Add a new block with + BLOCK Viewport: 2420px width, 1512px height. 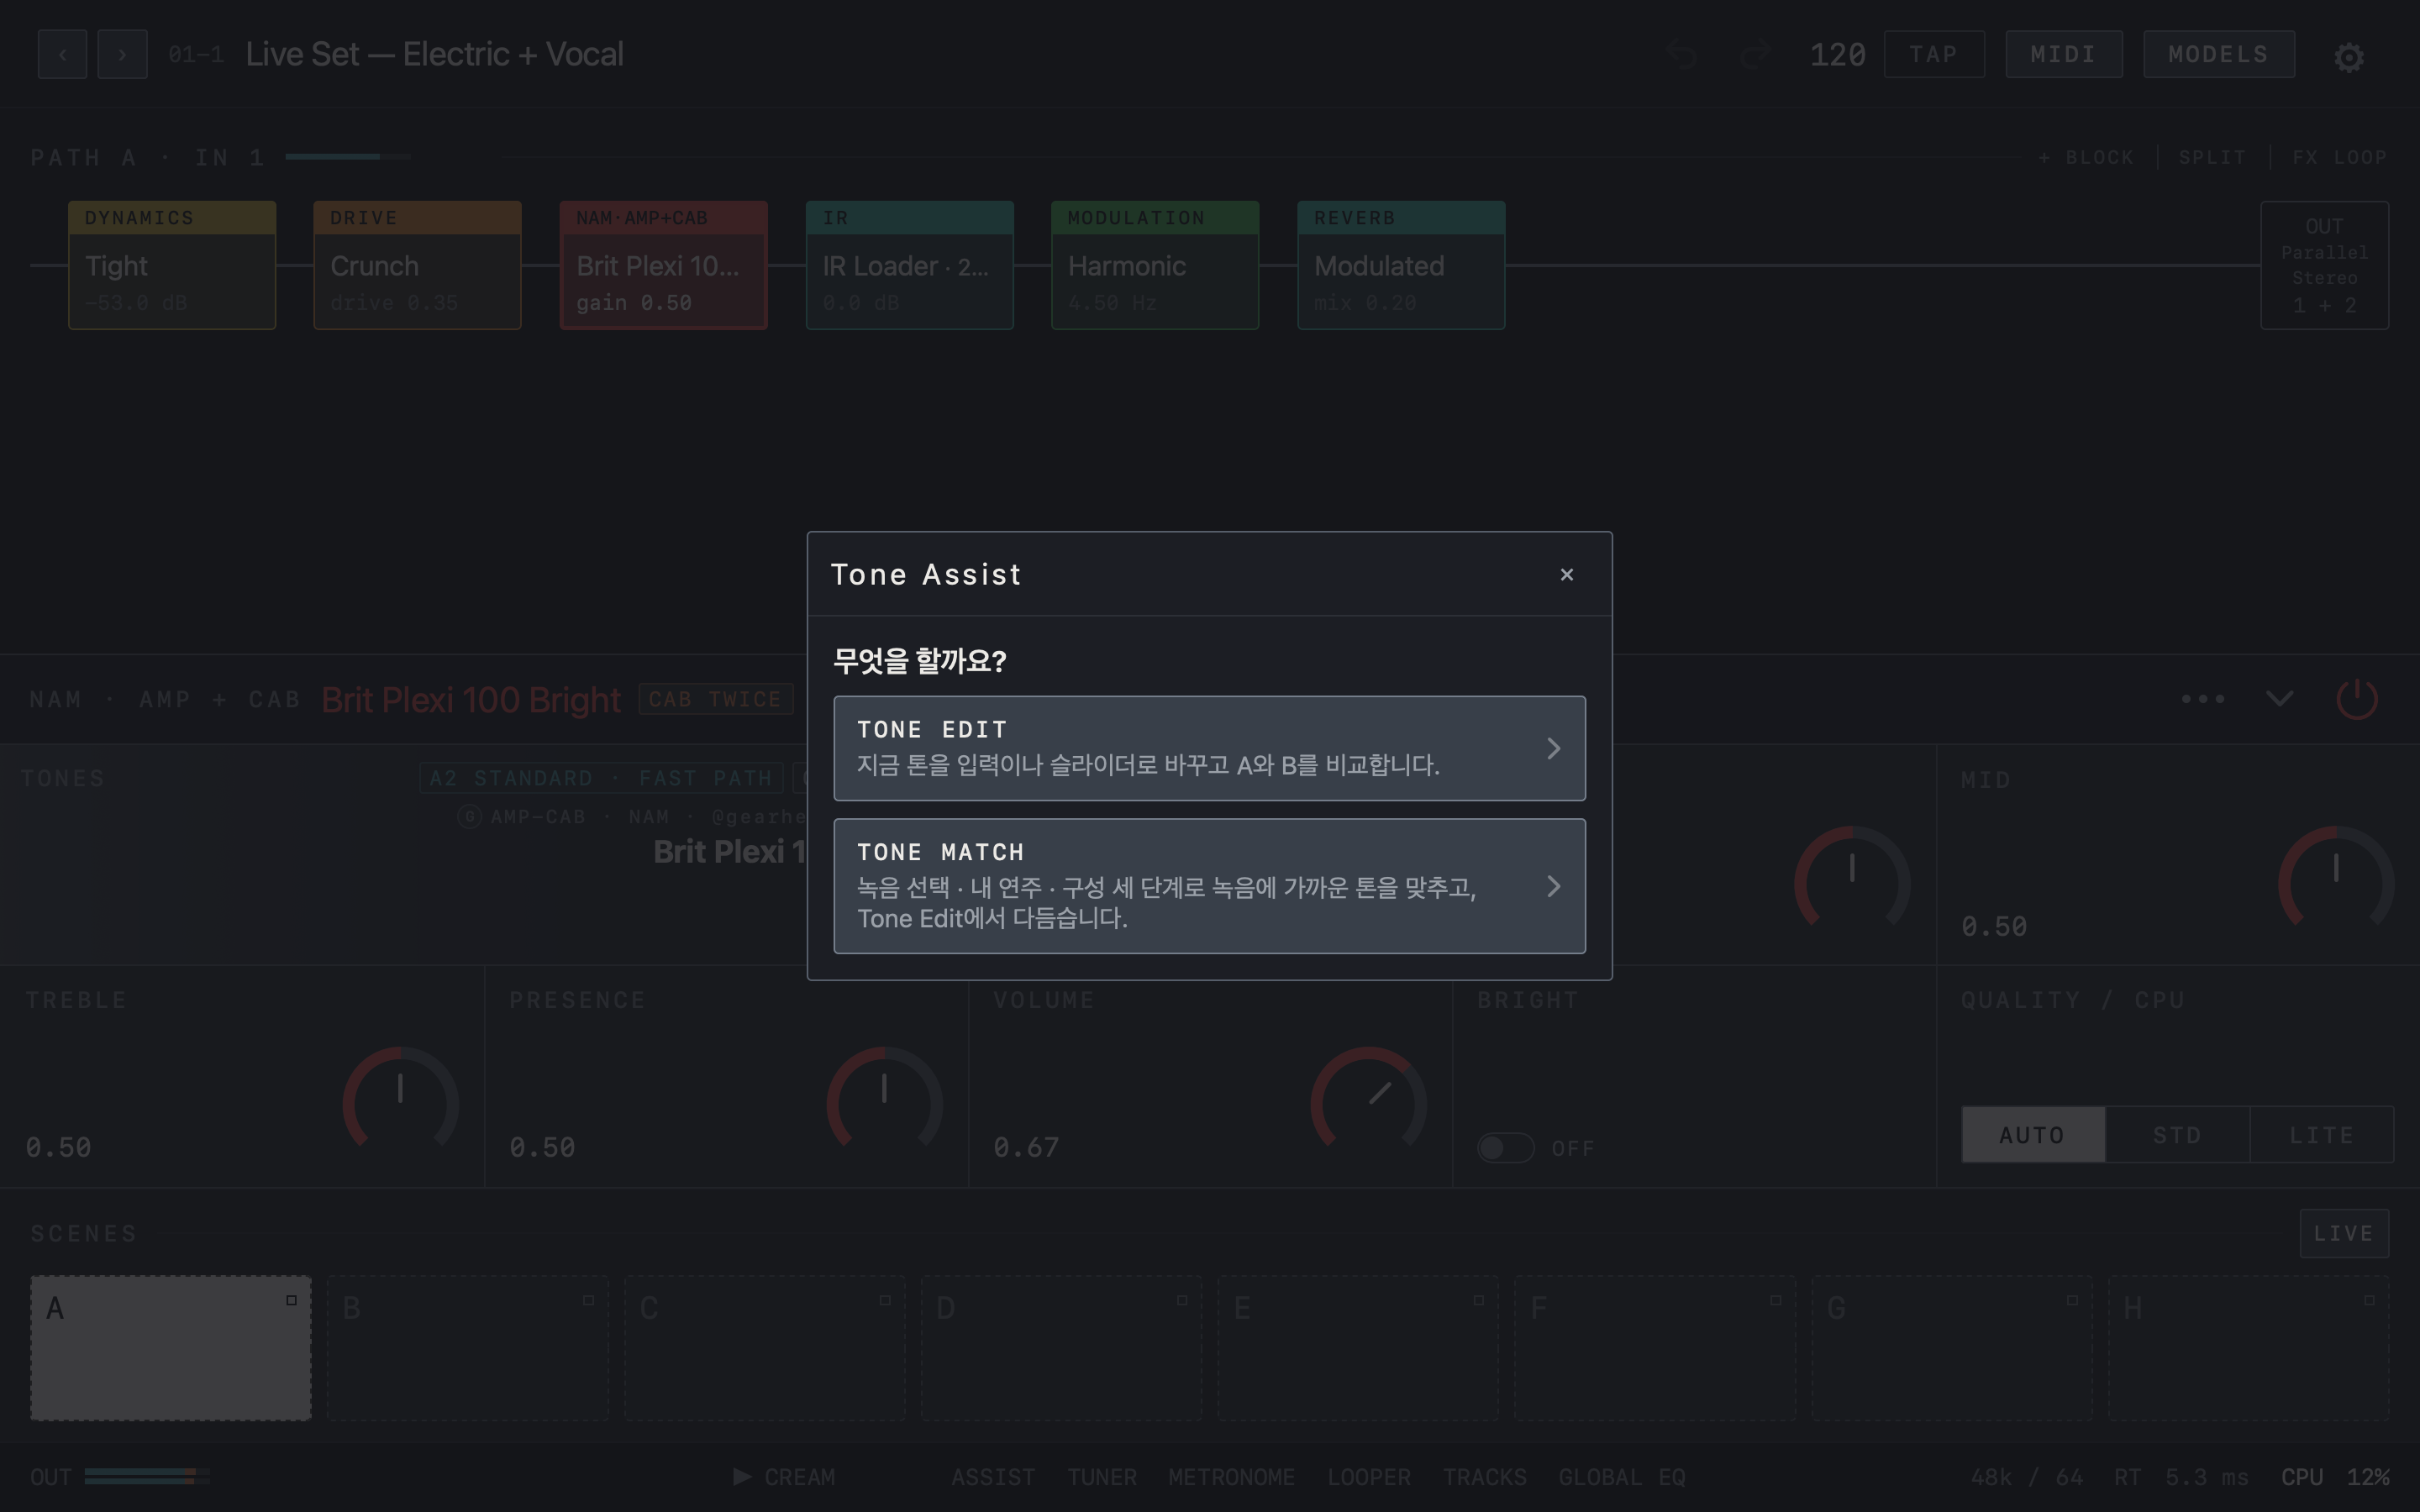pos(2085,157)
